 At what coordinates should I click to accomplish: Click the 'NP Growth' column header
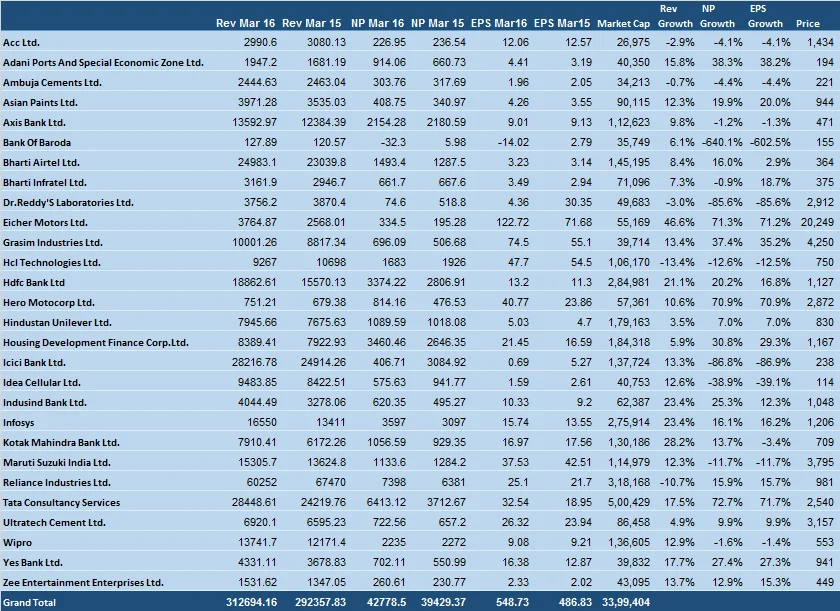pos(717,16)
